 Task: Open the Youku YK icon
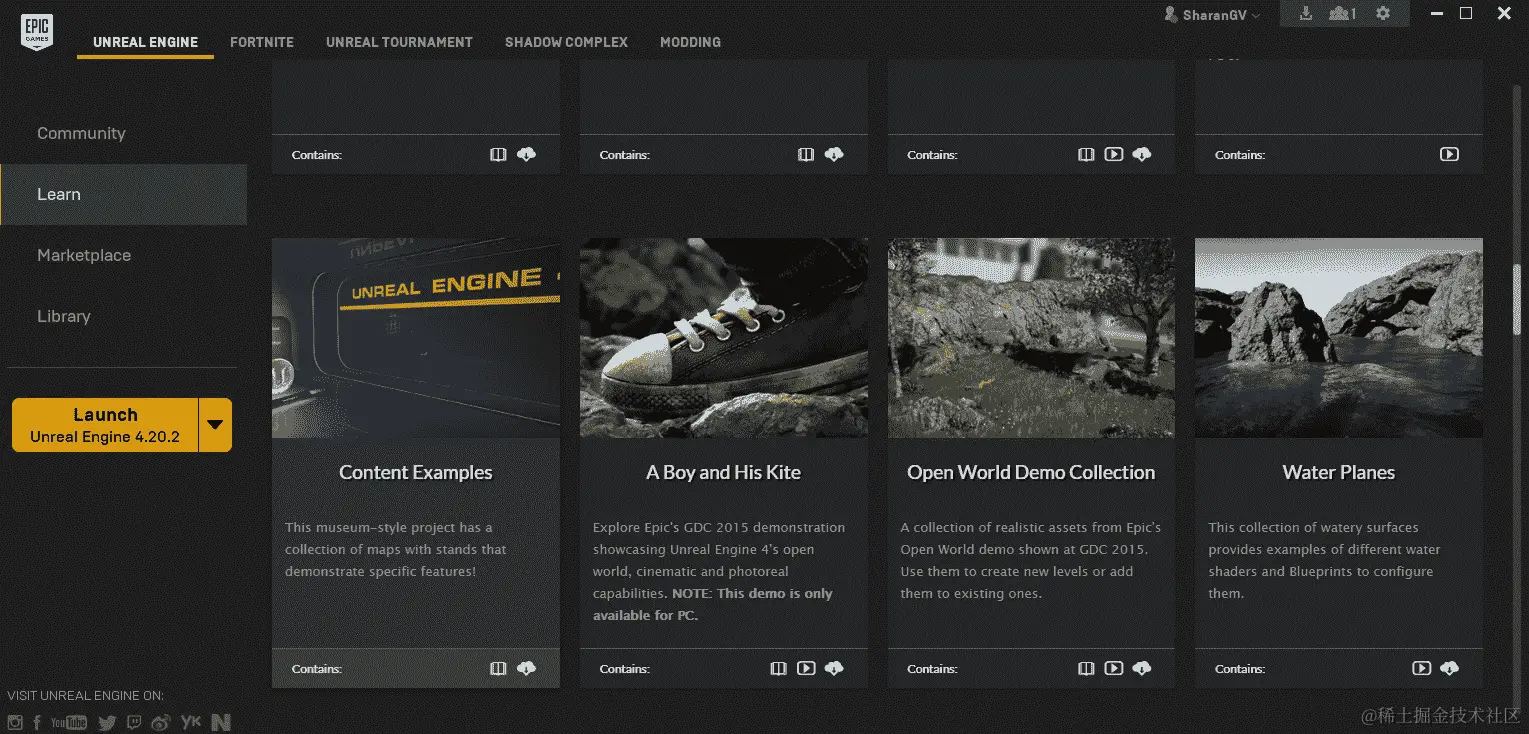(191, 722)
